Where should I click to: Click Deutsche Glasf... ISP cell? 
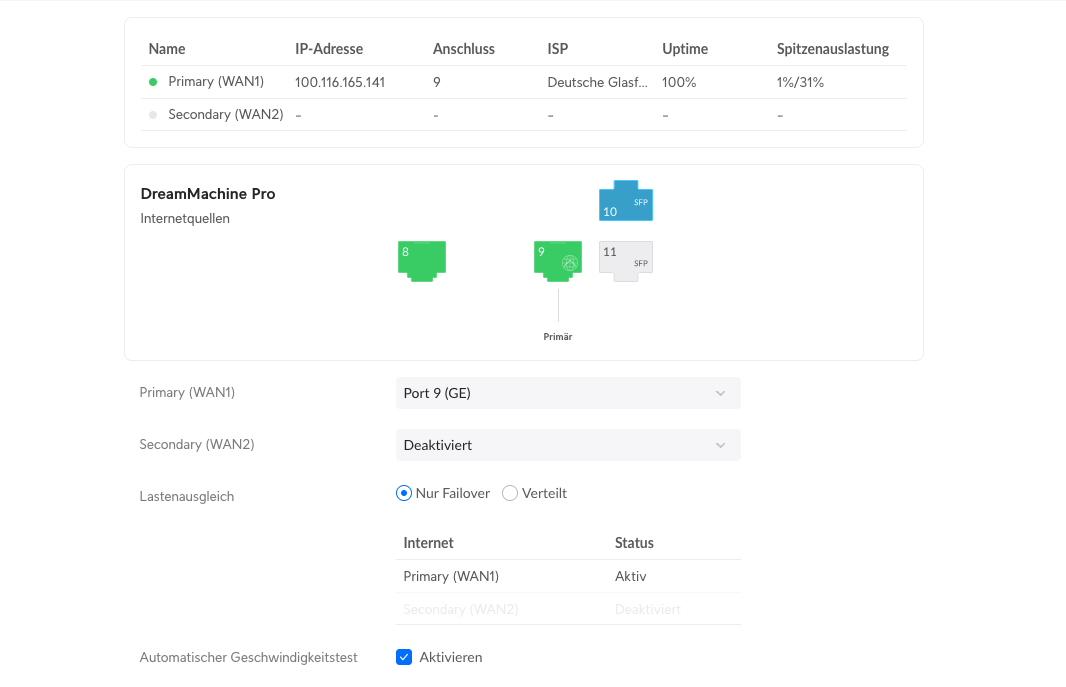point(598,82)
